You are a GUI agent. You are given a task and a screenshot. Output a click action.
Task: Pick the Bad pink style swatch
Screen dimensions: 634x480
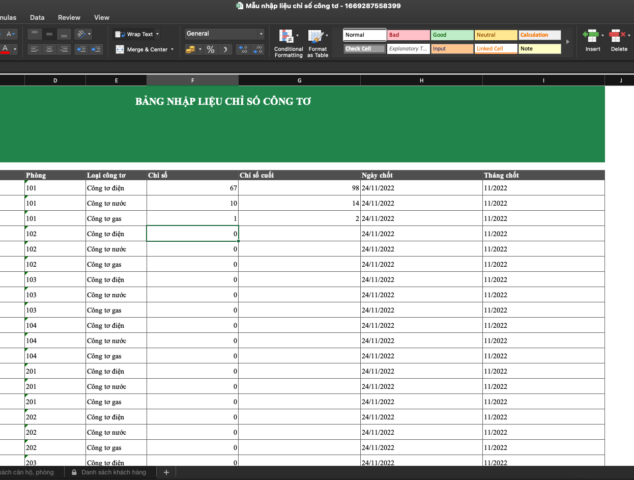(x=407, y=35)
